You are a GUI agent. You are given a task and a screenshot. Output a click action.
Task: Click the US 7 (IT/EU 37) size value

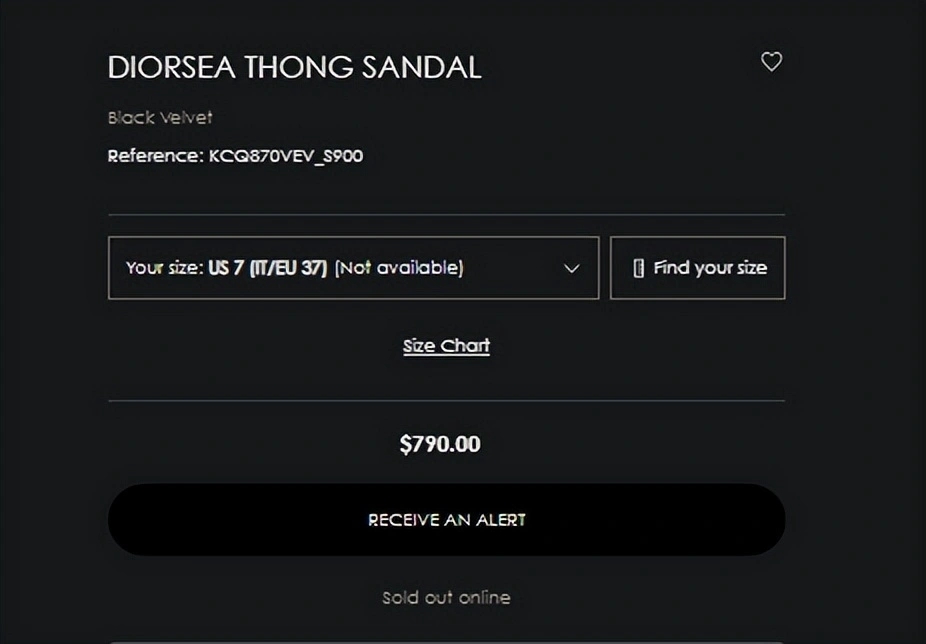click(267, 268)
